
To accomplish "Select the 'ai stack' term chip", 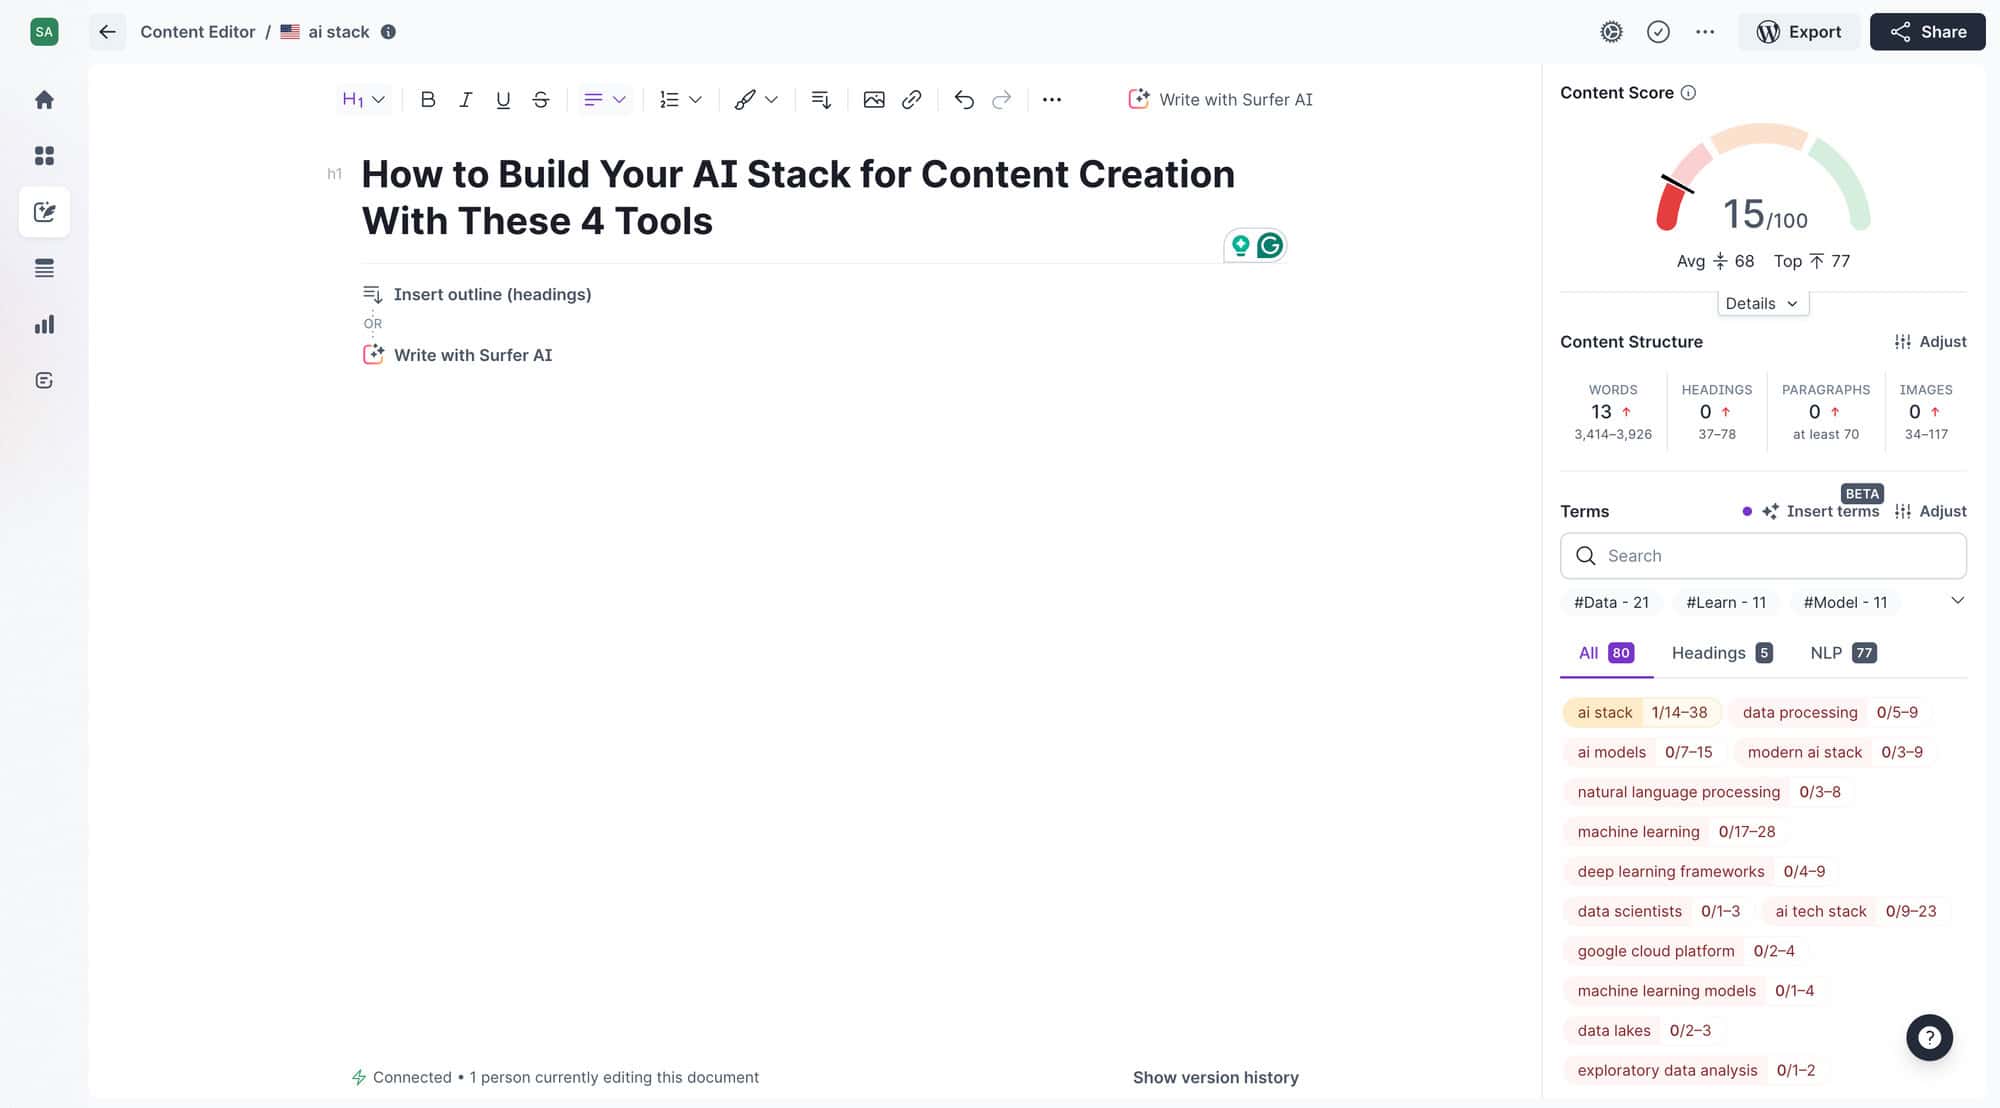I will click(1642, 713).
